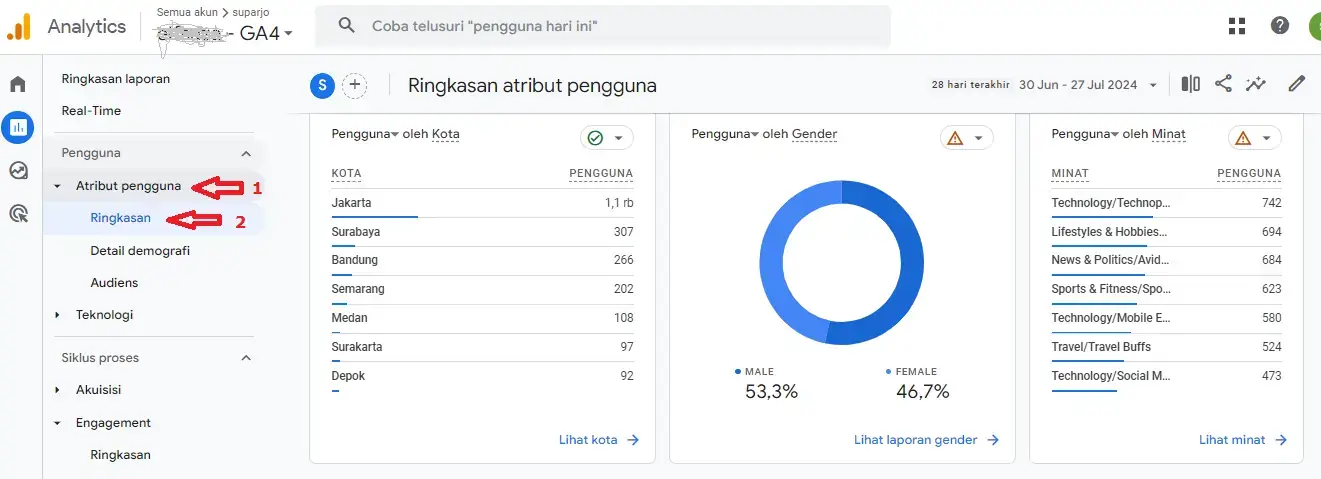Click the Jakarta city row
This screenshot has width=1321, height=479.
click(482, 203)
